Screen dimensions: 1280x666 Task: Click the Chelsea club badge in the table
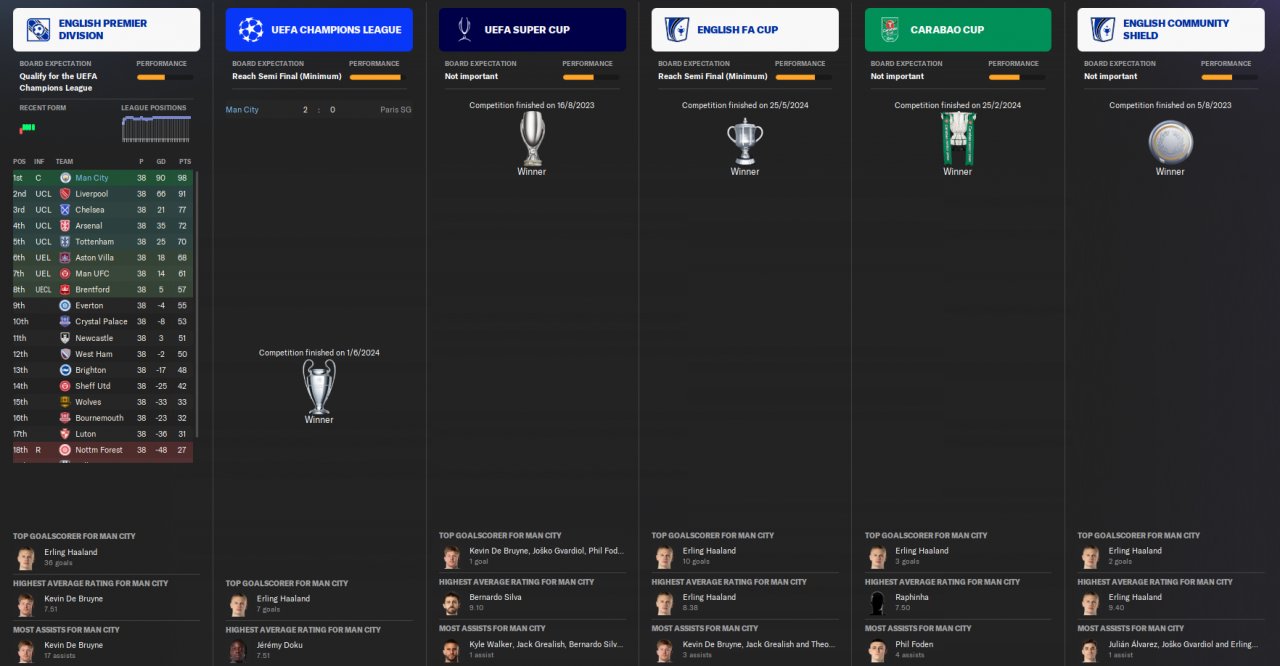[x=65, y=210]
